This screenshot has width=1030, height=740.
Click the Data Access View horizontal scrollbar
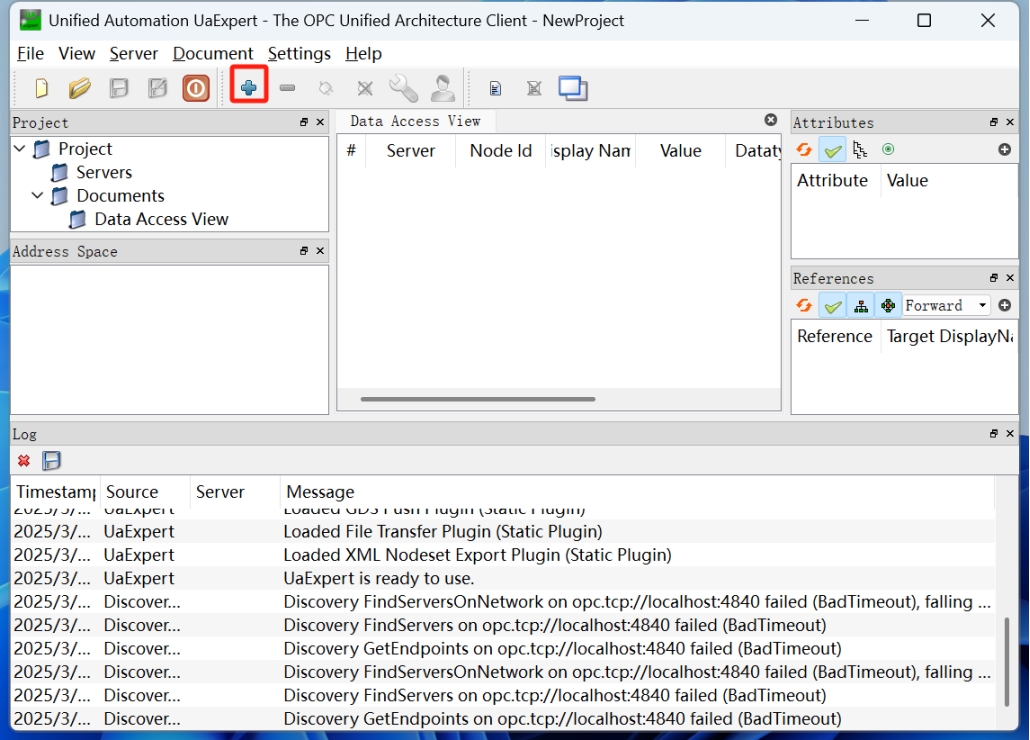(x=478, y=399)
